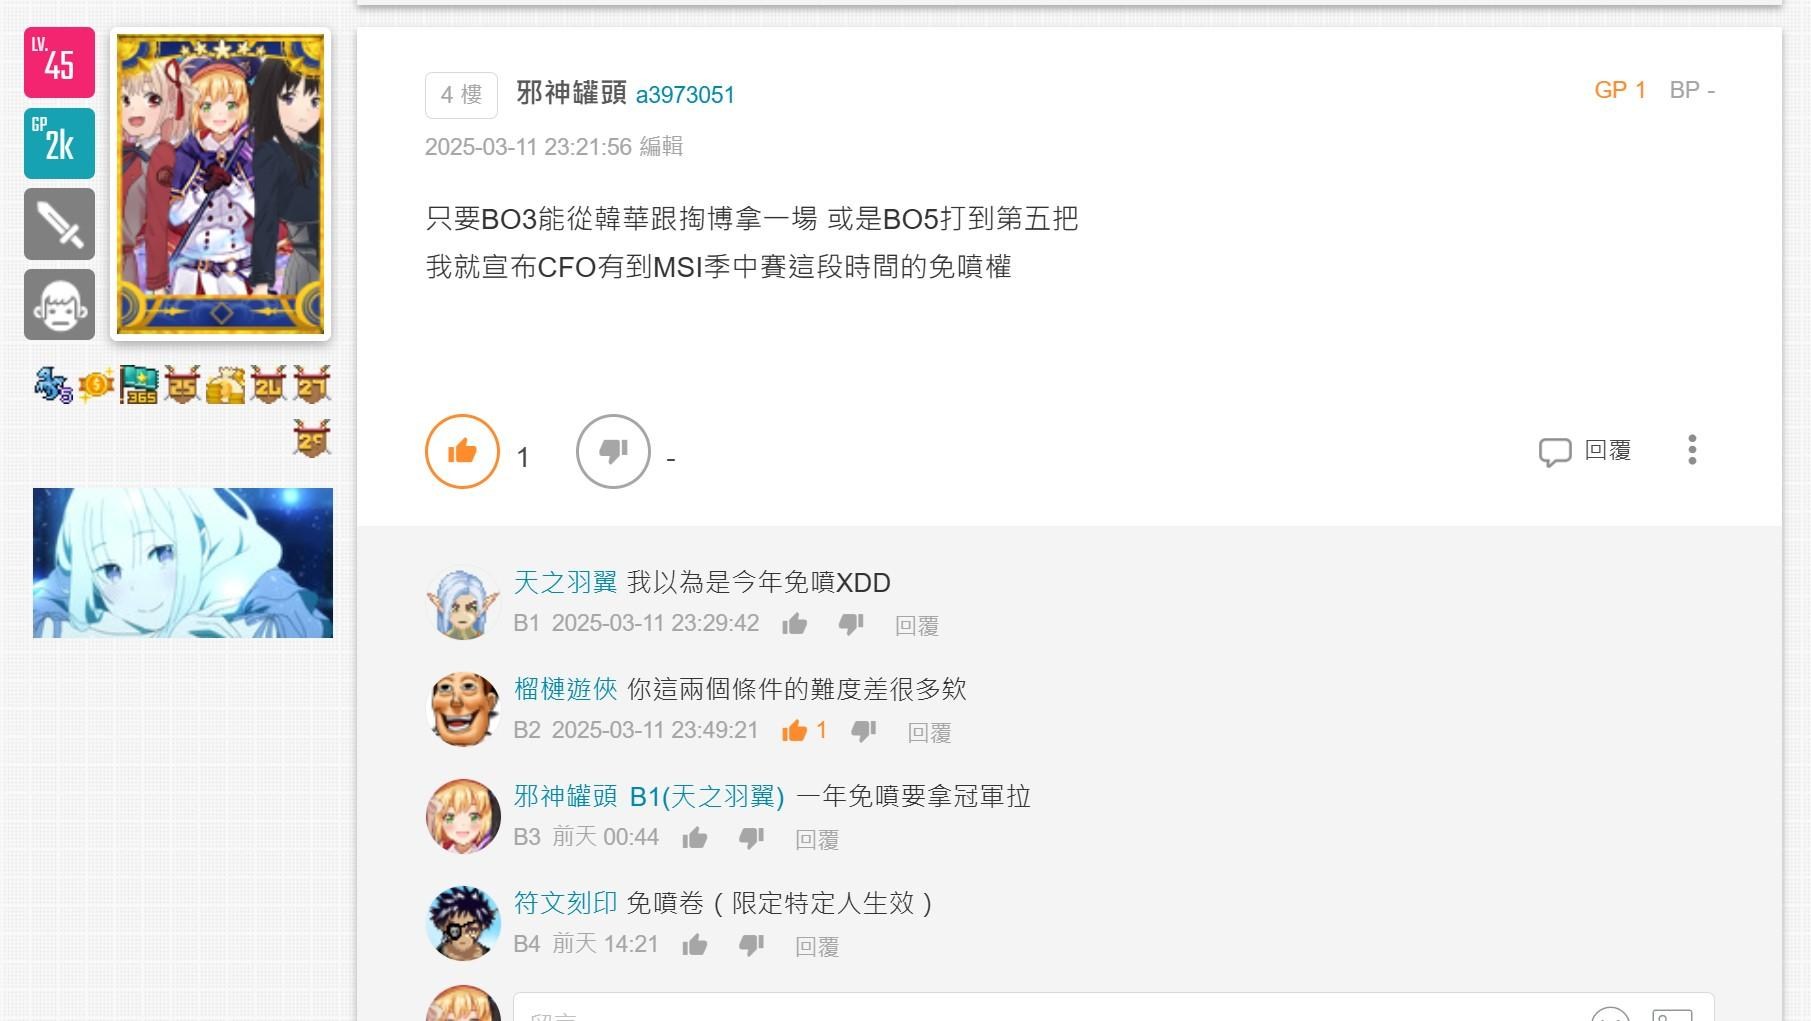Open the three-dot more options menu
The width and height of the screenshot is (1811, 1021).
1692,450
